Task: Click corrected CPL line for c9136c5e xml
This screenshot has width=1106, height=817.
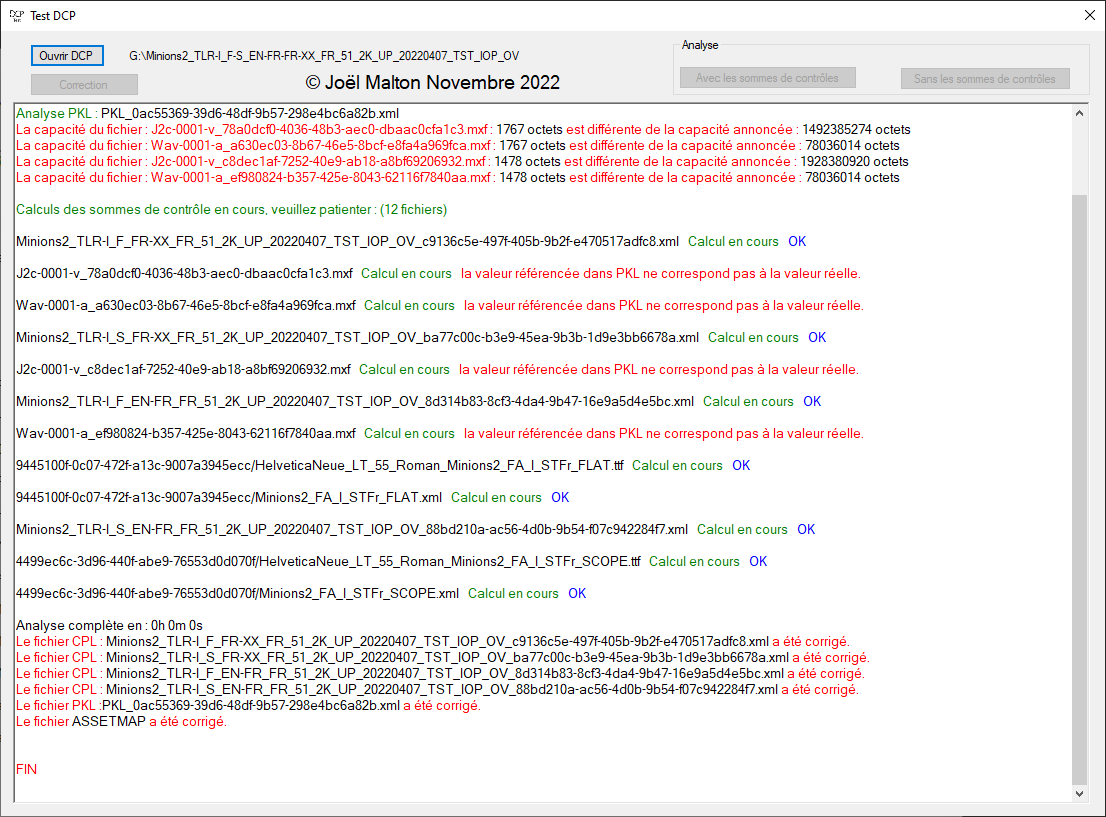Action: point(433,641)
